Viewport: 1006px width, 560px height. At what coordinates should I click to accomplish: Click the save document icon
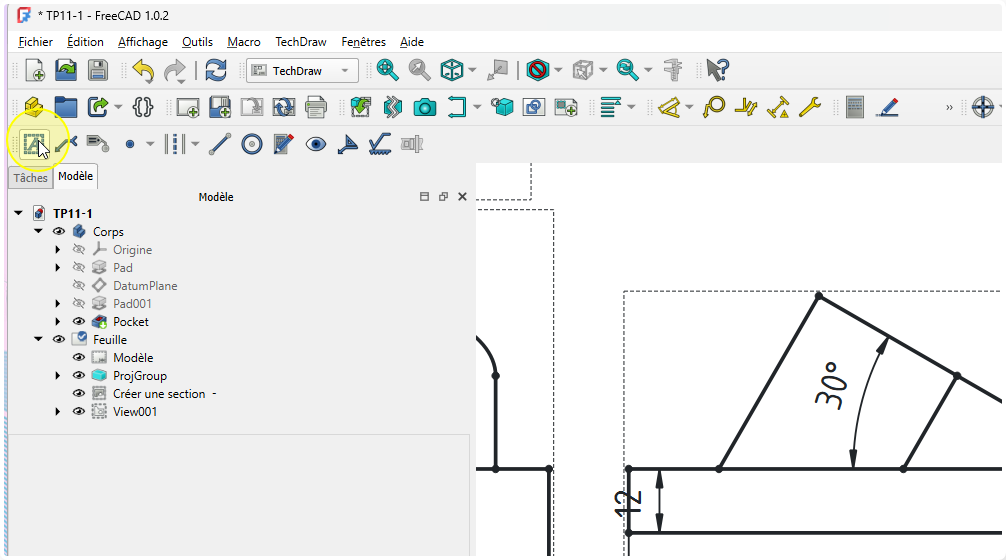(x=97, y=70)
